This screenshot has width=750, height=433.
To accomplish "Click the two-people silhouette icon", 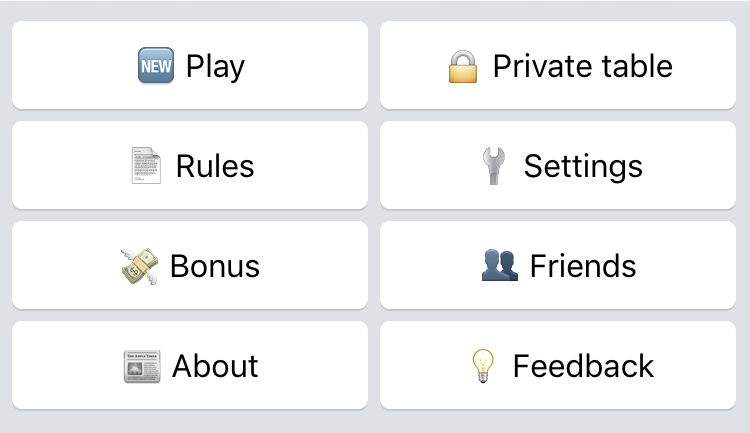I will [x=499, y=265].
